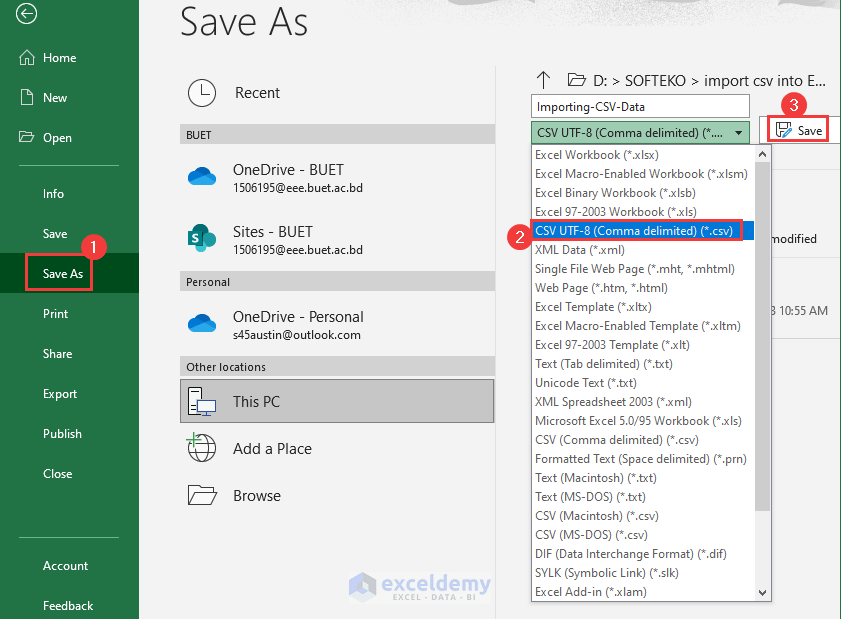Select CSV UTF-8 (Comma delimited) format
Viewport: 841px width, 619px height.
[x=637, y=230]
